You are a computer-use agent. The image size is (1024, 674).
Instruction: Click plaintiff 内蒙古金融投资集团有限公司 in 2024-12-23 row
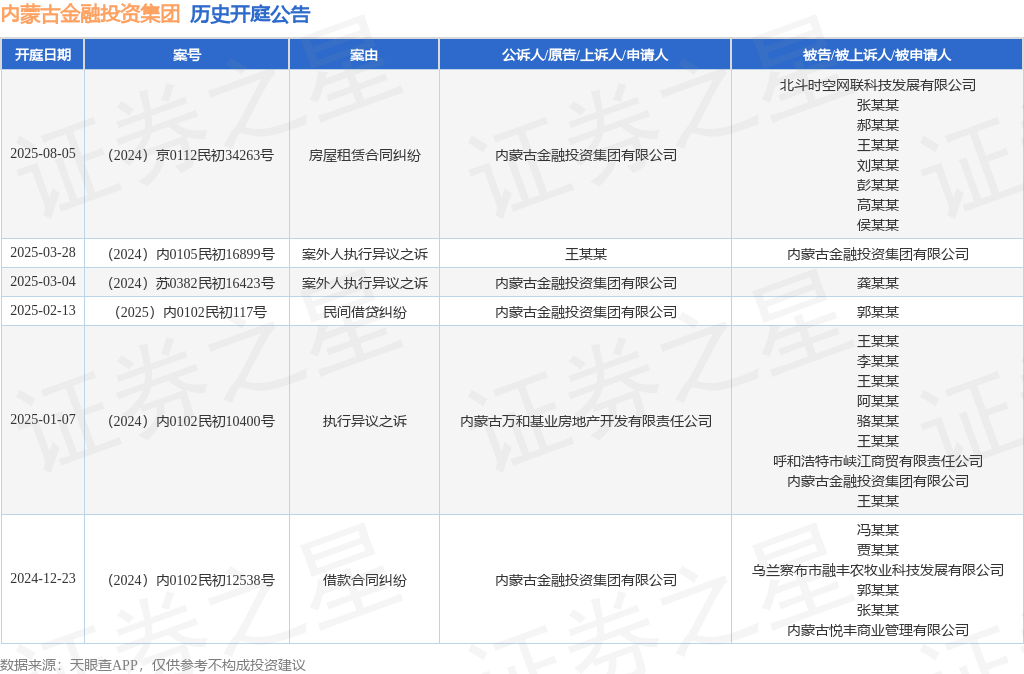pyautogui.click(x=586, y=580)
